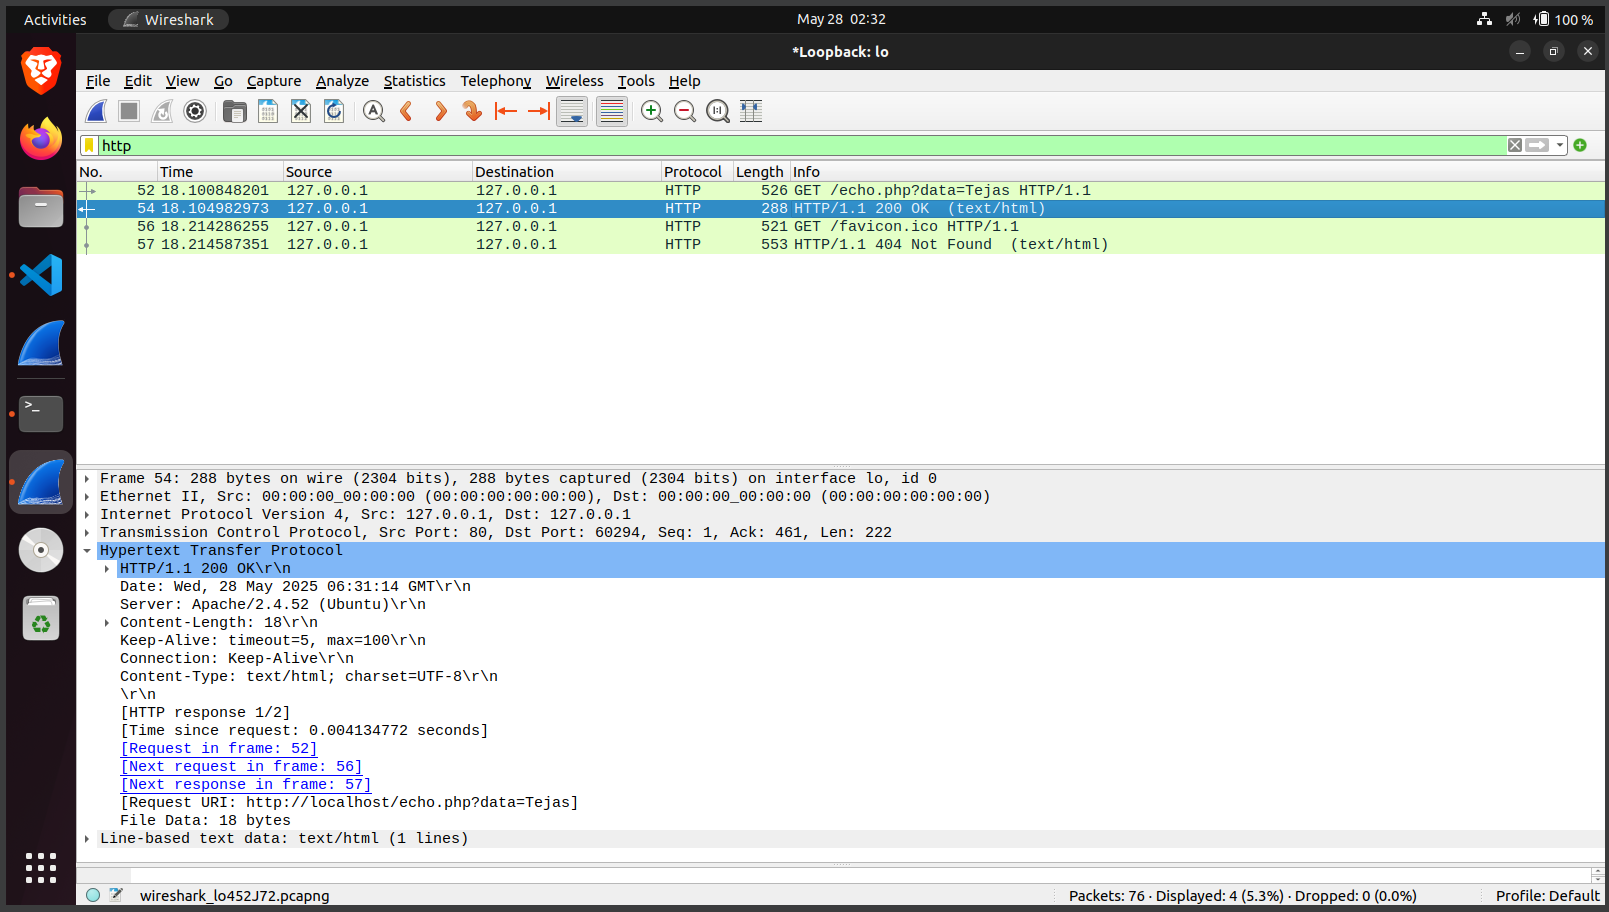Reload this capture file
1609x912 pixels.
click(x=334, y=111)
